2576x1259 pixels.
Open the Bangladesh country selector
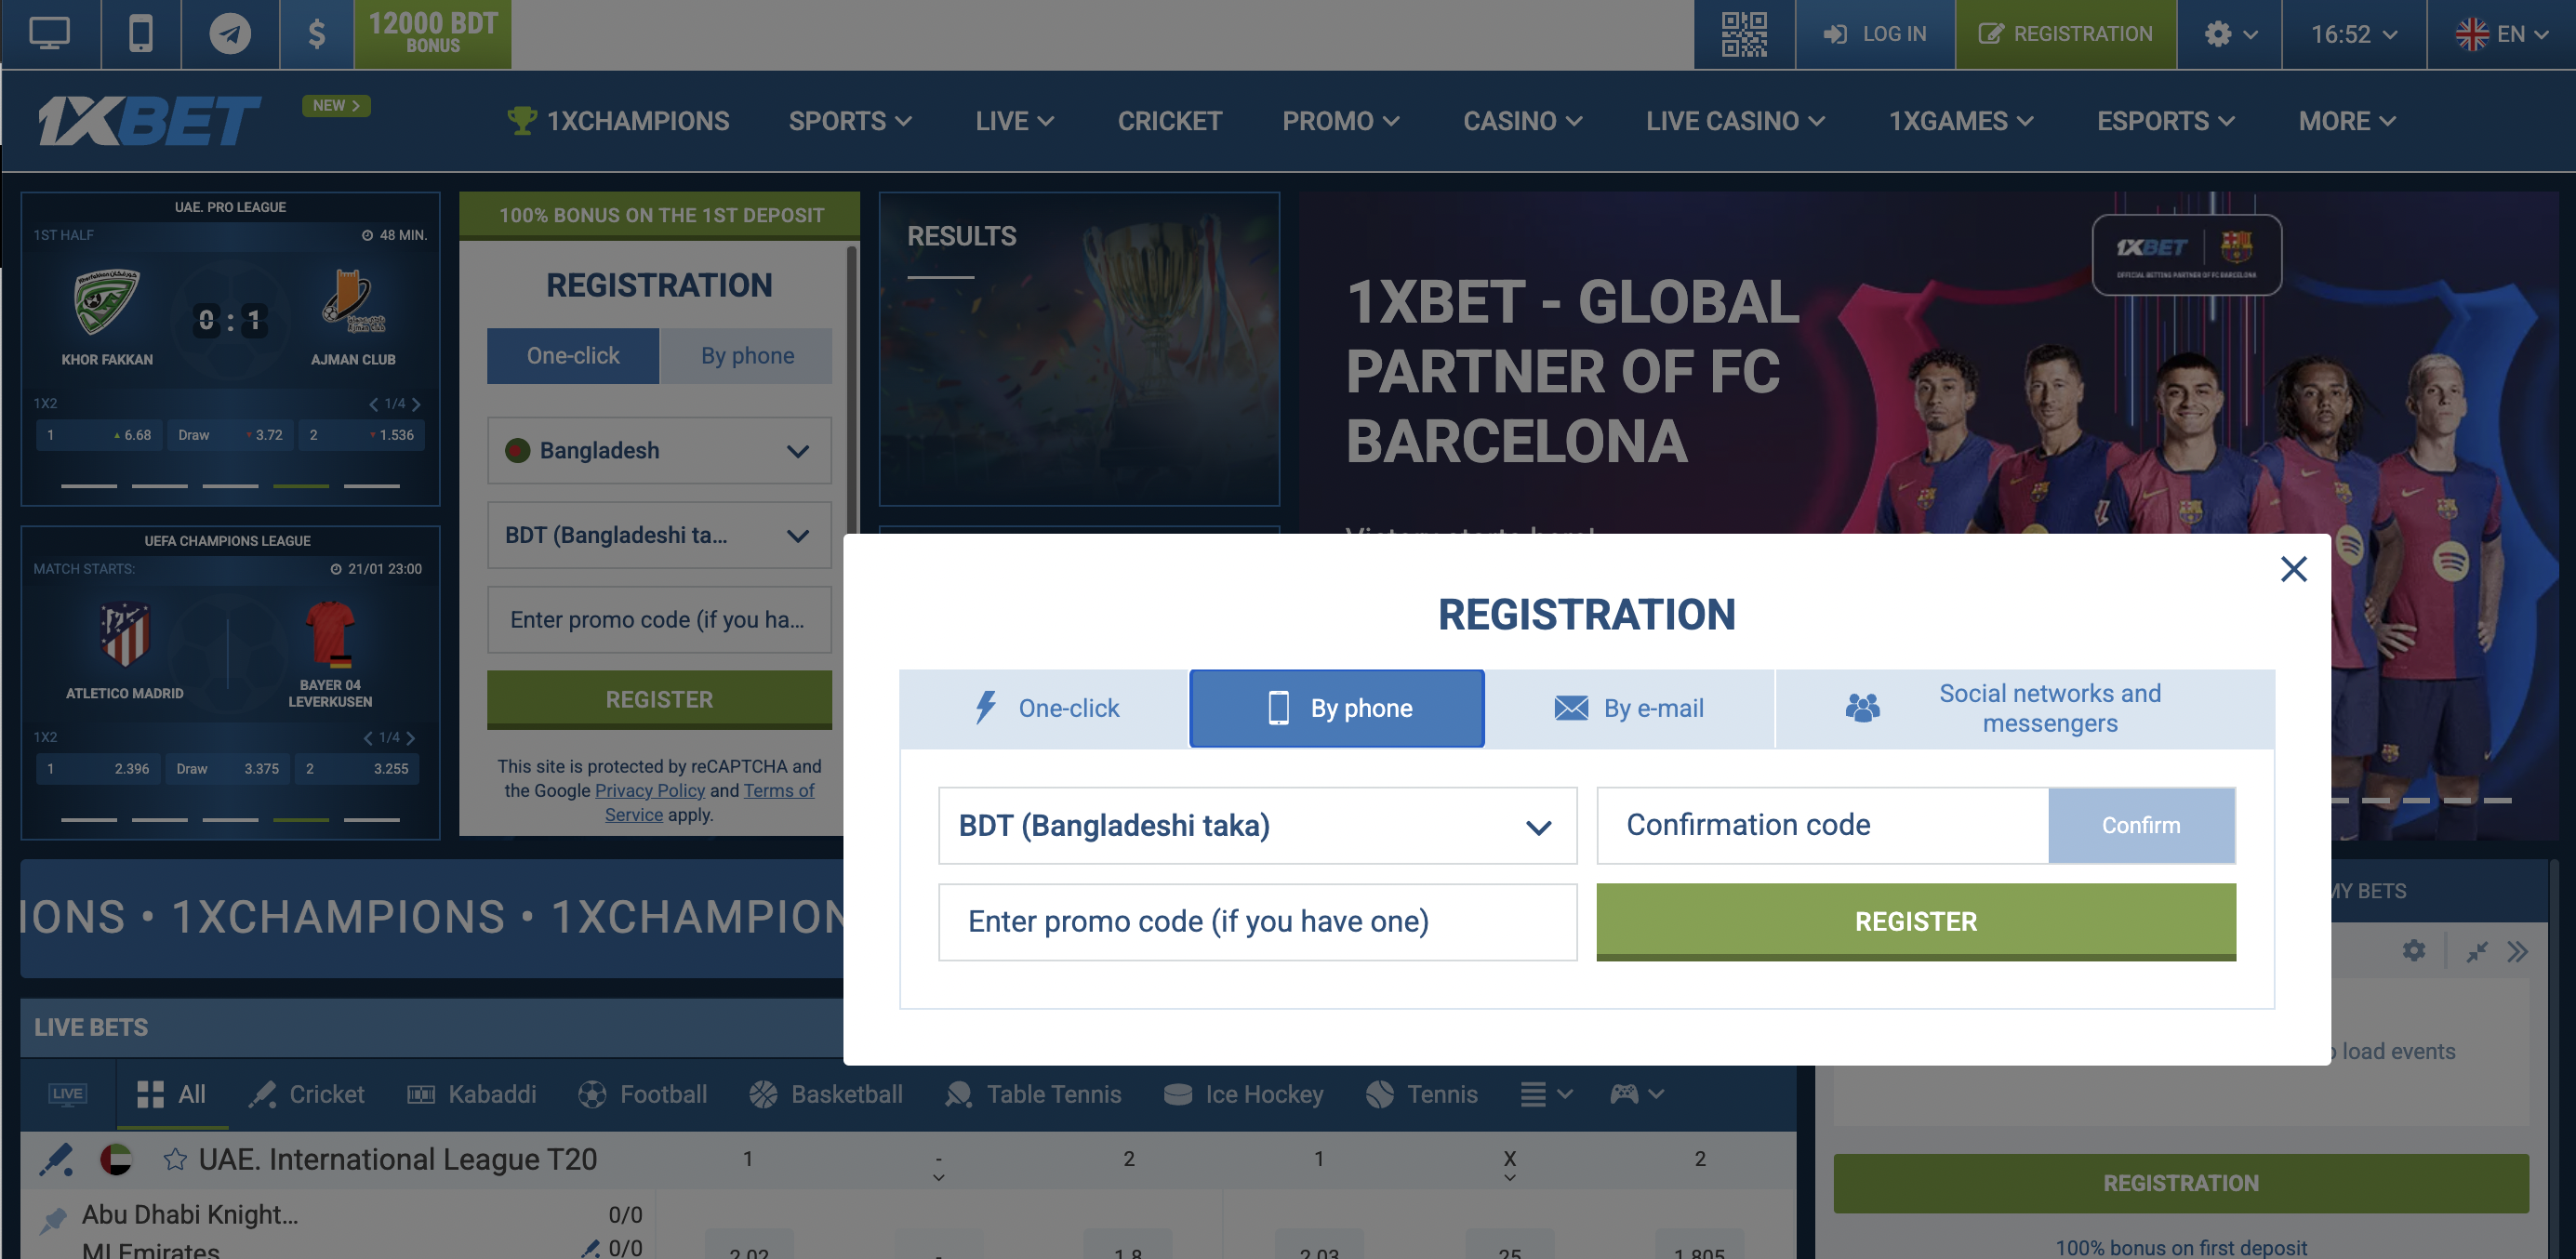[x=658, y=450]
